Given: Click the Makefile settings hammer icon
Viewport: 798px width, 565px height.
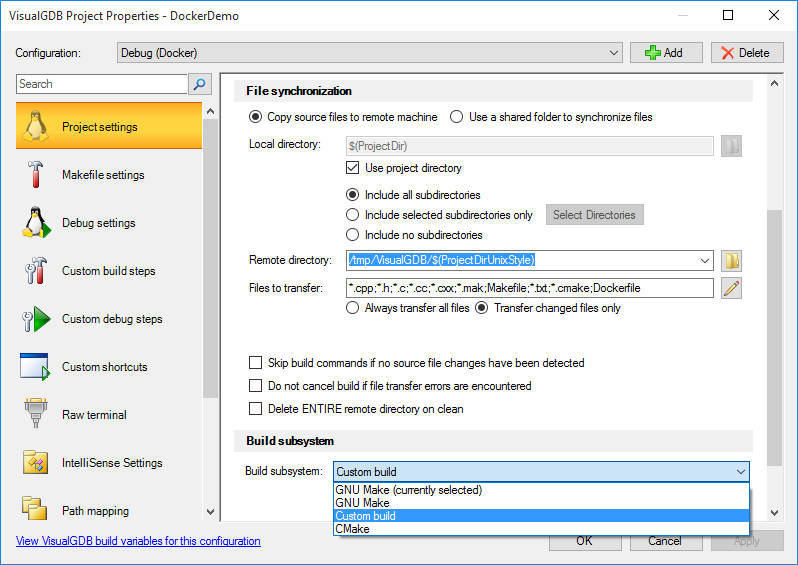Looking at the screenshot, I should click(x=35, y=175).
